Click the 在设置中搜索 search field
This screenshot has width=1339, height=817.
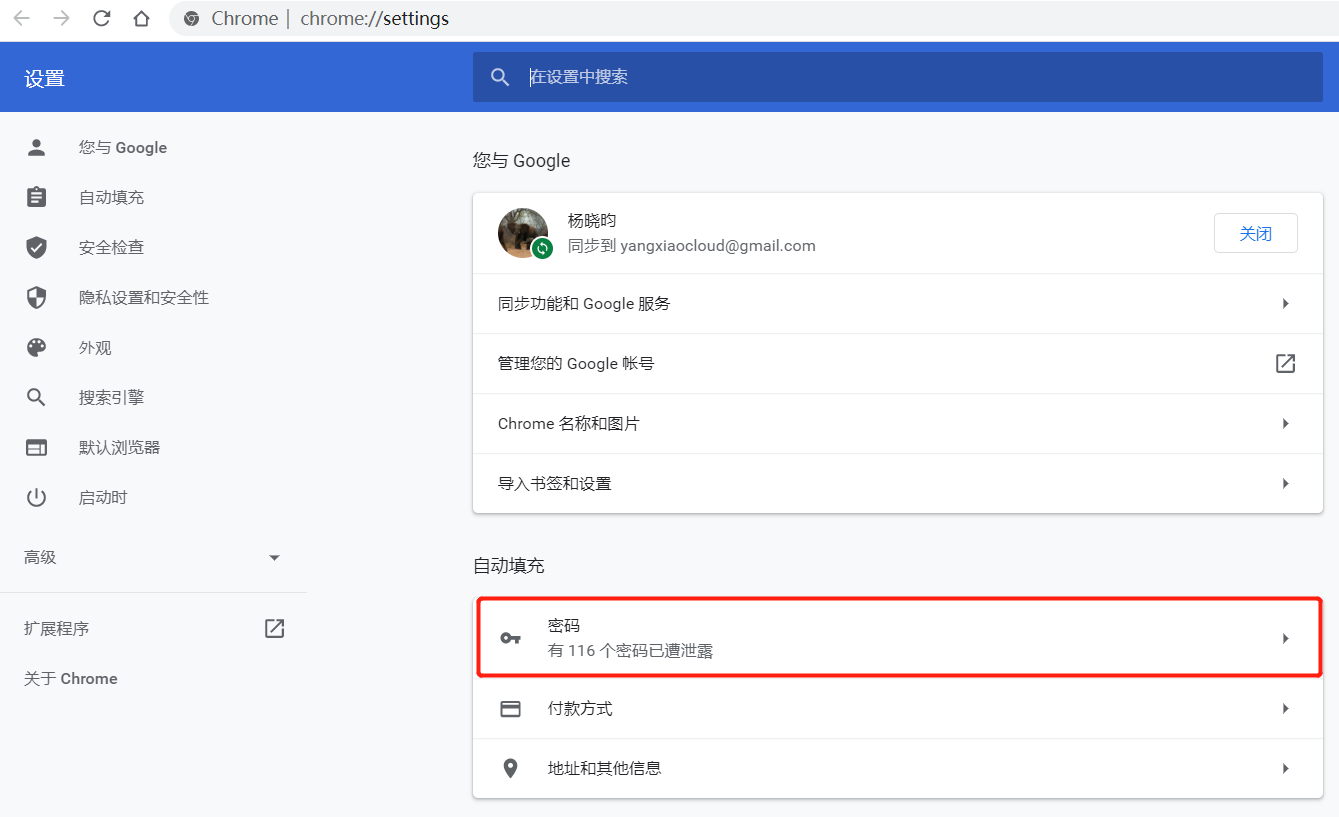[x=898, y=77]
